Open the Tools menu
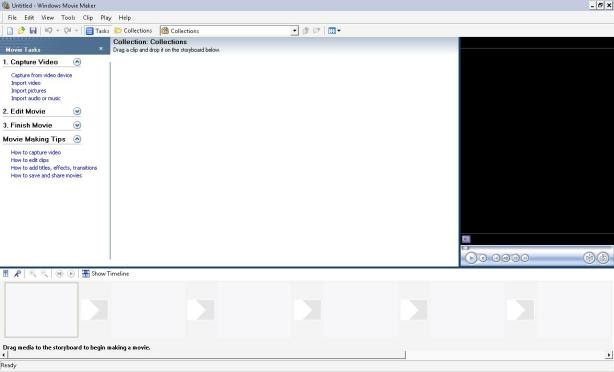 68,18
